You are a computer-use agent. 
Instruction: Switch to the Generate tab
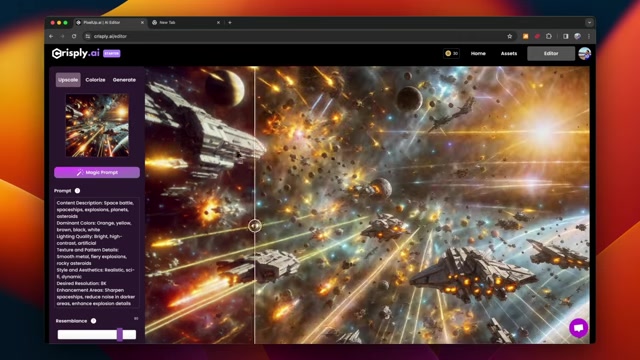(x=124, y=80)
